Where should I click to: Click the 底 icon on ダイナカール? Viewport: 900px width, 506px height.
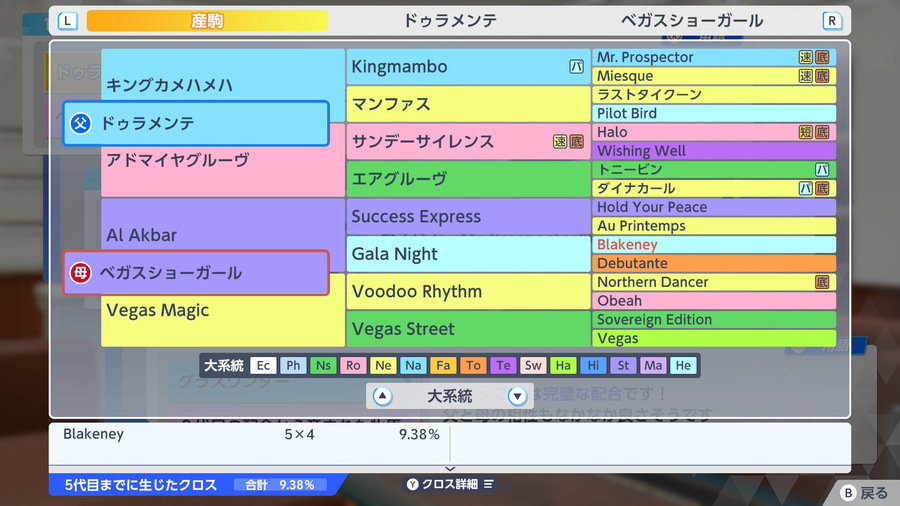click(822, 188)
